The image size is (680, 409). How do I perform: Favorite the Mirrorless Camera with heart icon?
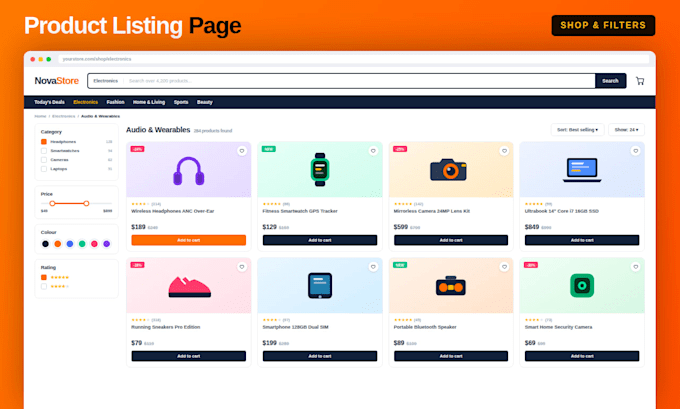point(504,151)
